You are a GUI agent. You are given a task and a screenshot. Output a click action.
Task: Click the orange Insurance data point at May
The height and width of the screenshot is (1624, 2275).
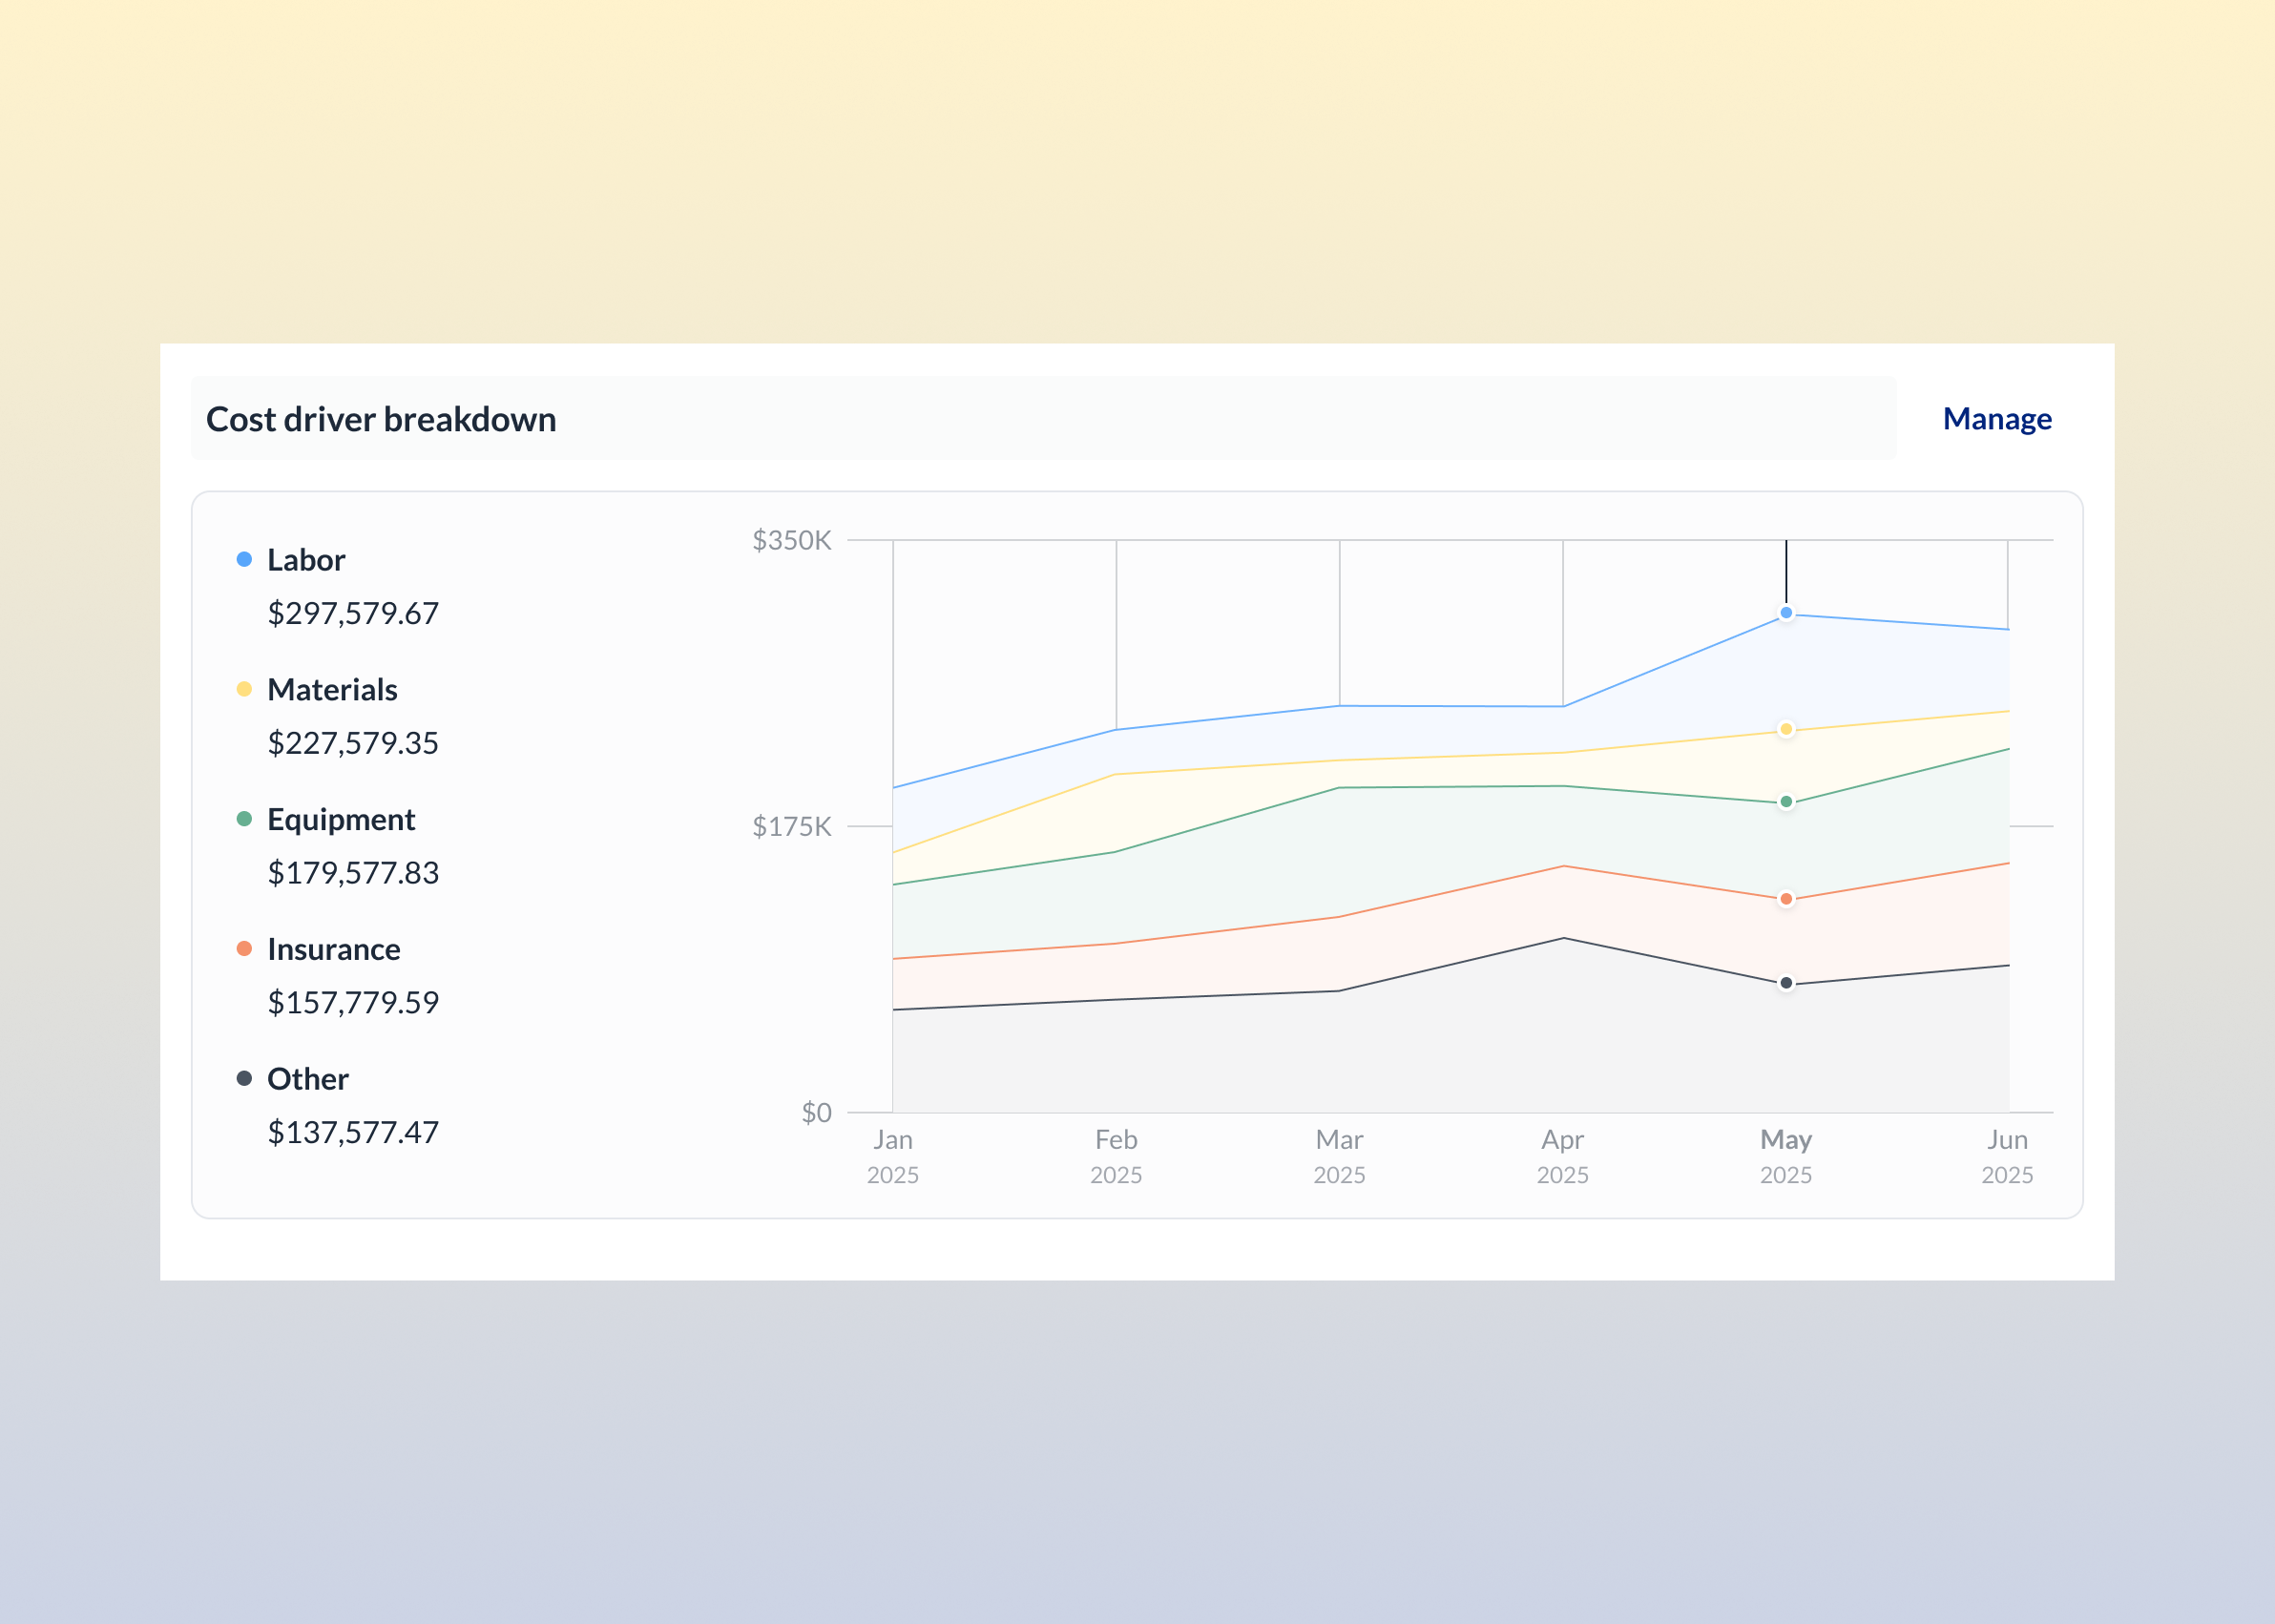click(1786, 899)
